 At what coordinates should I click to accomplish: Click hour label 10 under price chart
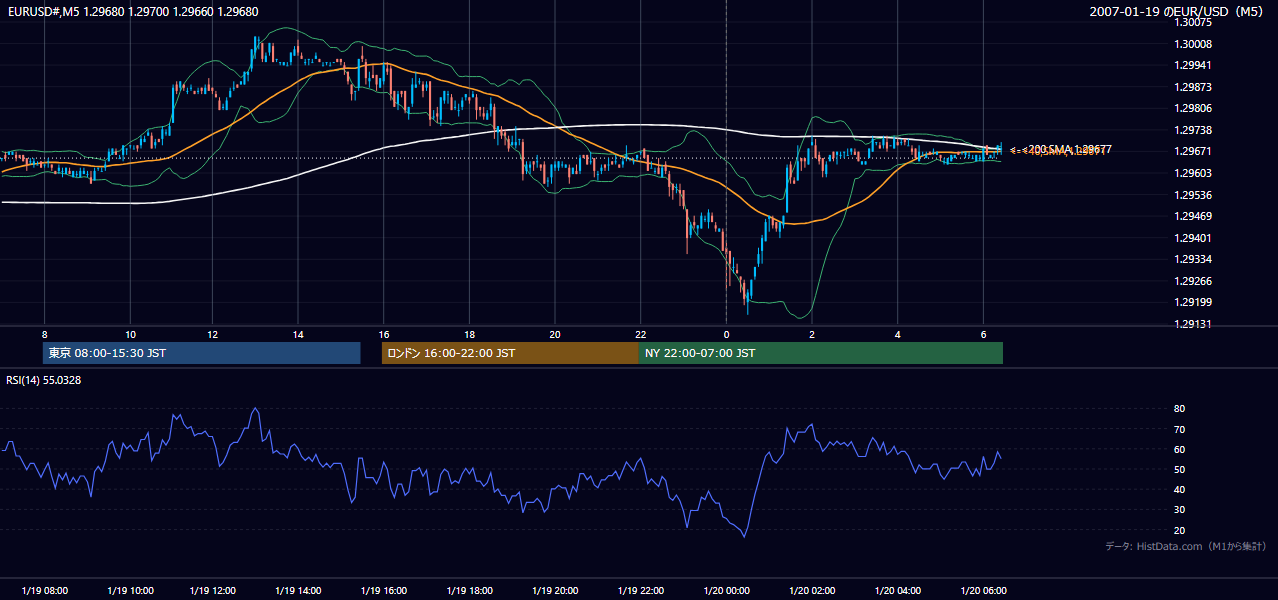pos(130,334)
